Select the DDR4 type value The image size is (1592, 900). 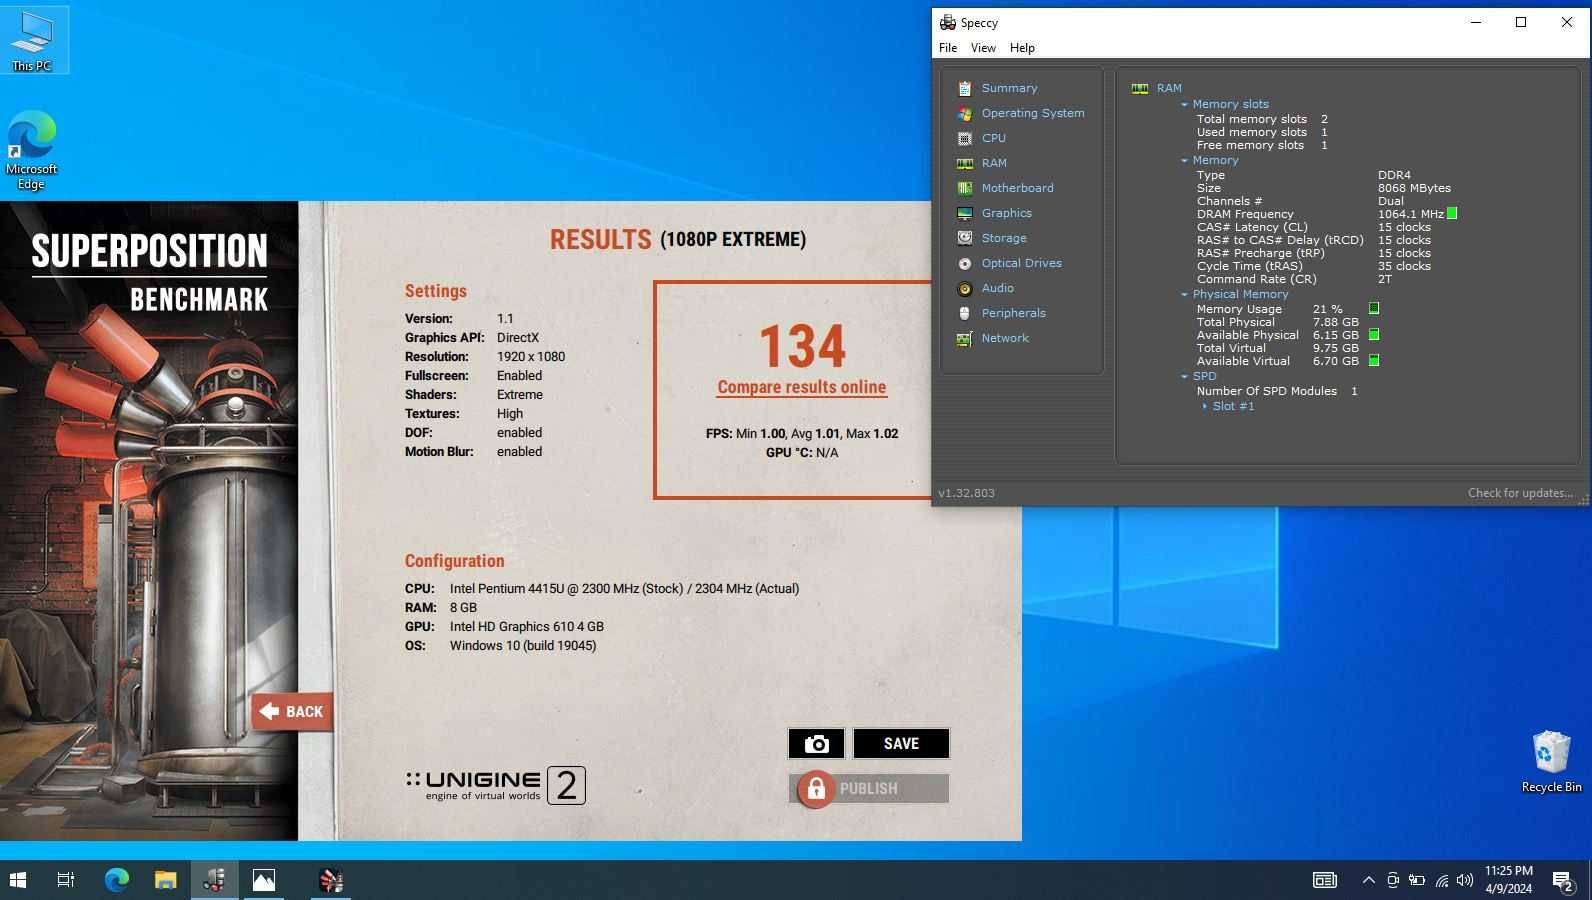click(1394, 175)
